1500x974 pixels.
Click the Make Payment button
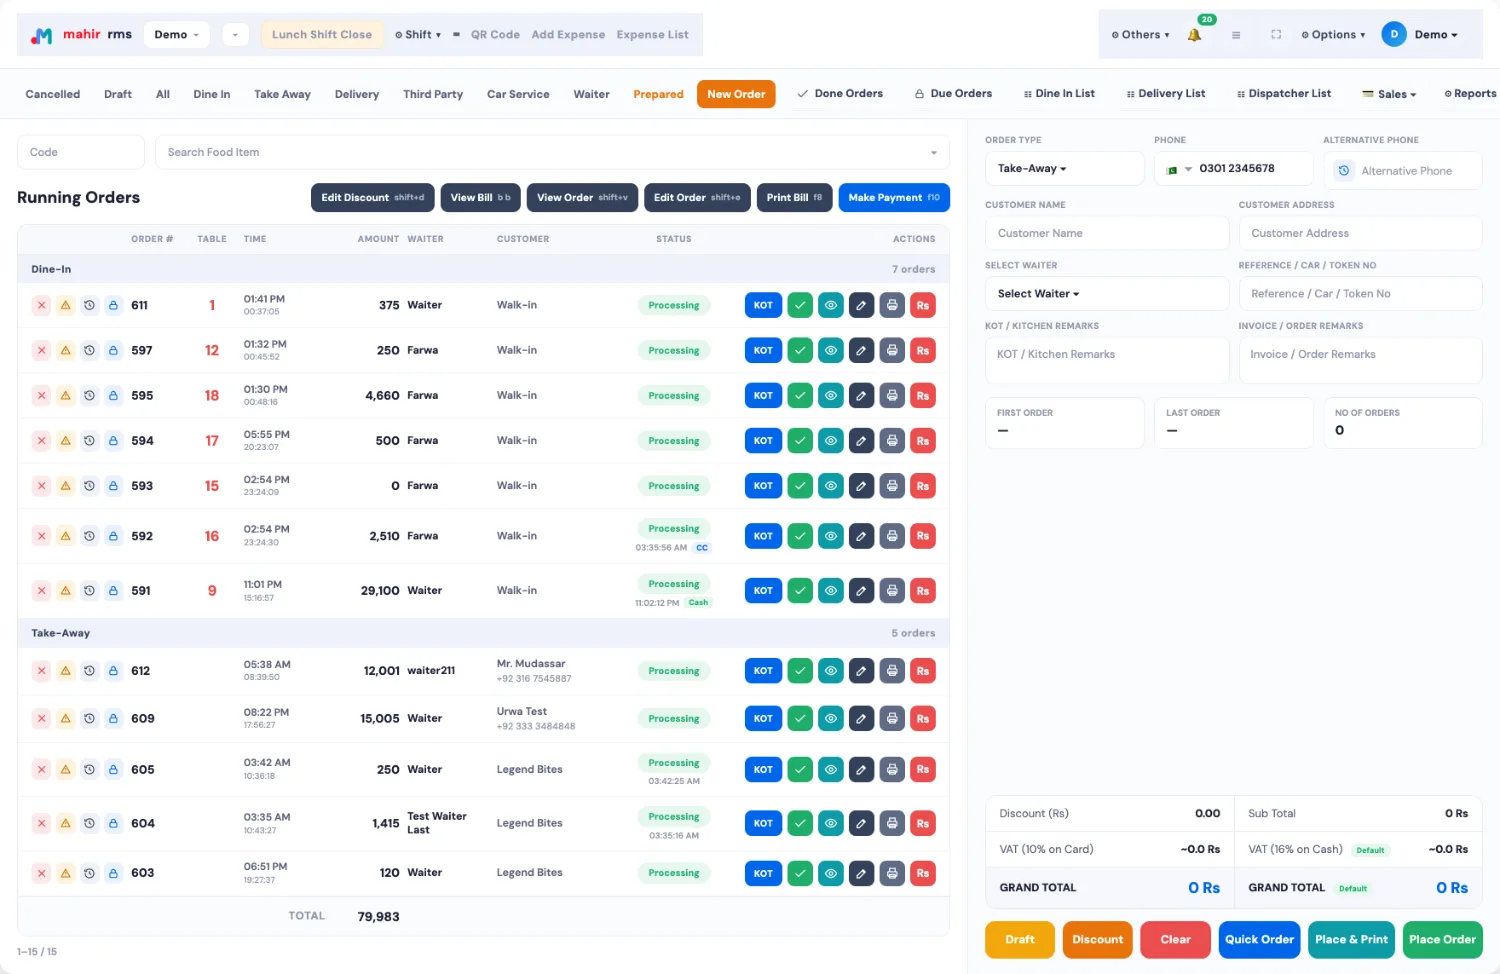(x=894, y=198)
